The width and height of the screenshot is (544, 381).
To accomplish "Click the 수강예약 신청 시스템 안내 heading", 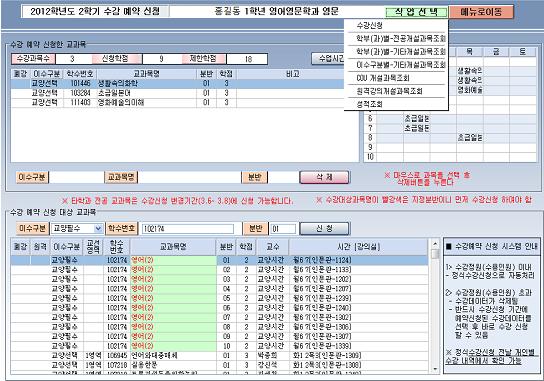I will click(x=492, y=246).
